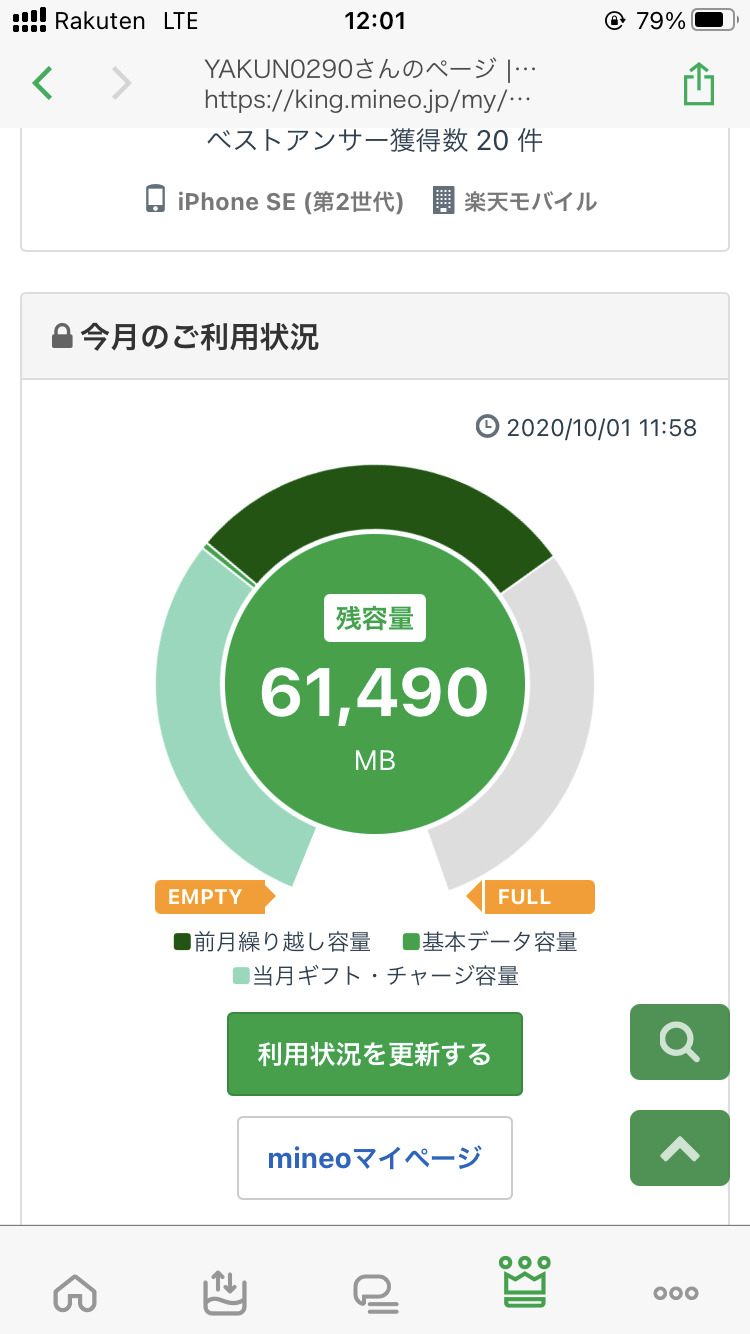Tap the clock icon beside the timestamp

487,428
